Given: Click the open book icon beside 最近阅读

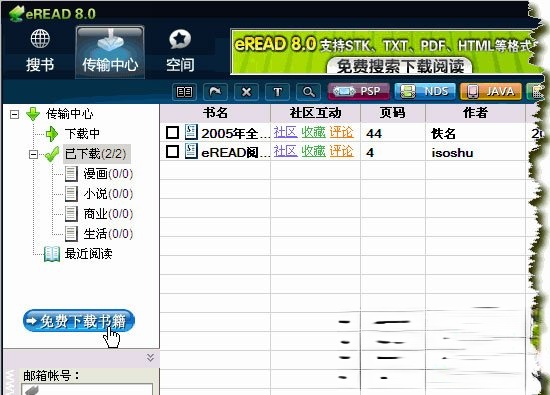Looking at the screenshot, I should click(52, 254).
